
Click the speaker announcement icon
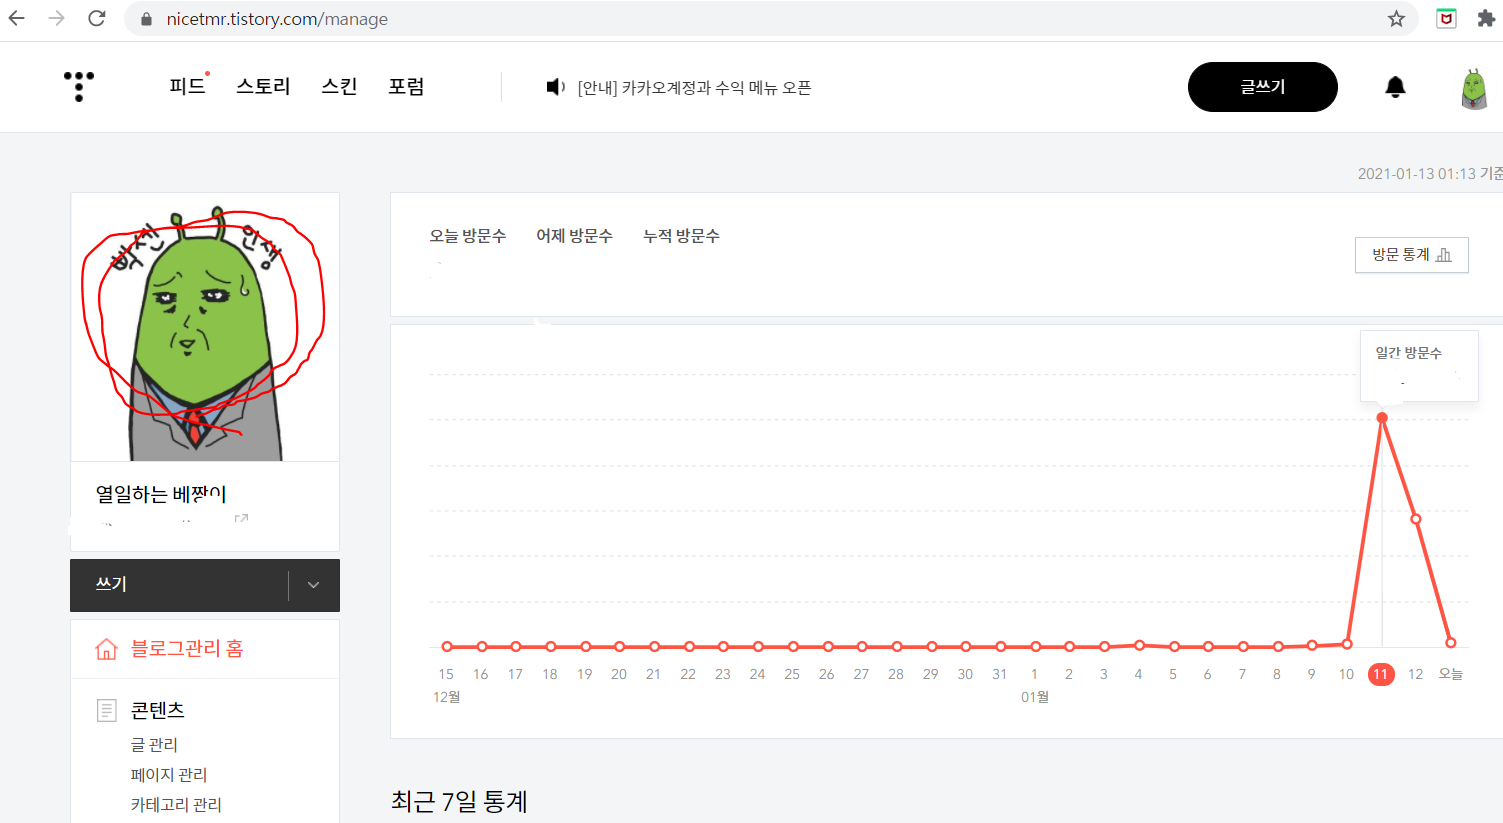(x=556, y=87)
